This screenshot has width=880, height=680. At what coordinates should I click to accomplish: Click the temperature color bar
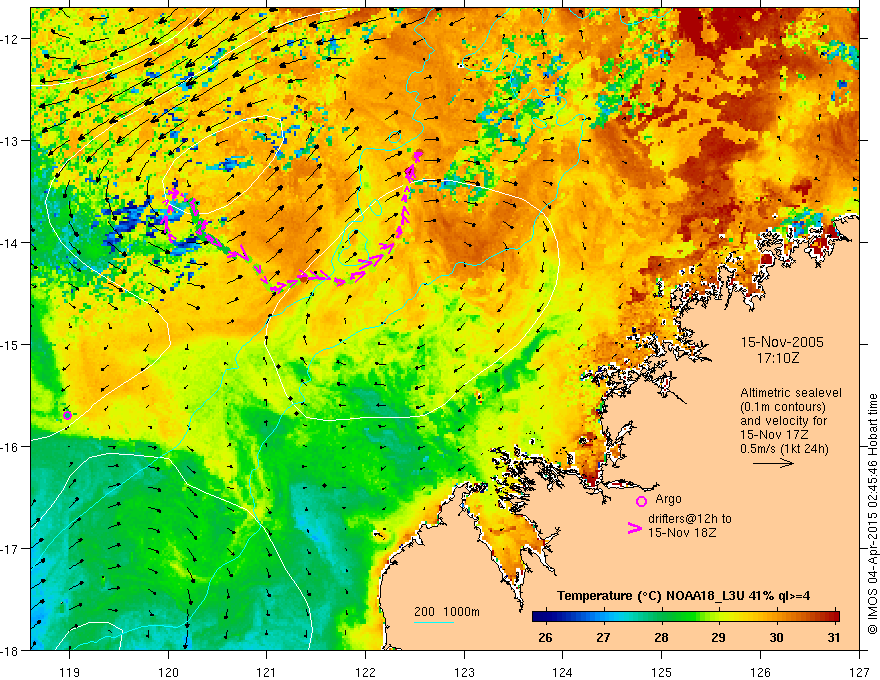click(x=686, y=617)
